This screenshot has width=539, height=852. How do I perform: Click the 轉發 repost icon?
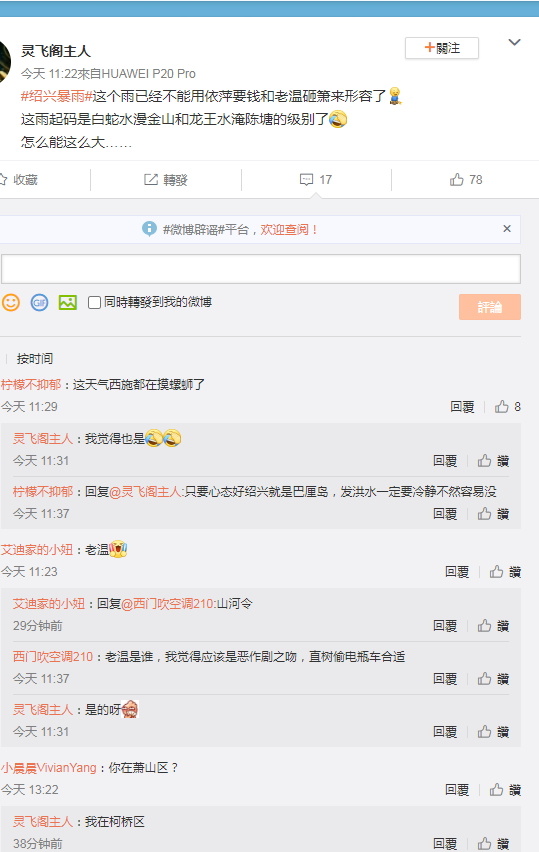point(166,180)
